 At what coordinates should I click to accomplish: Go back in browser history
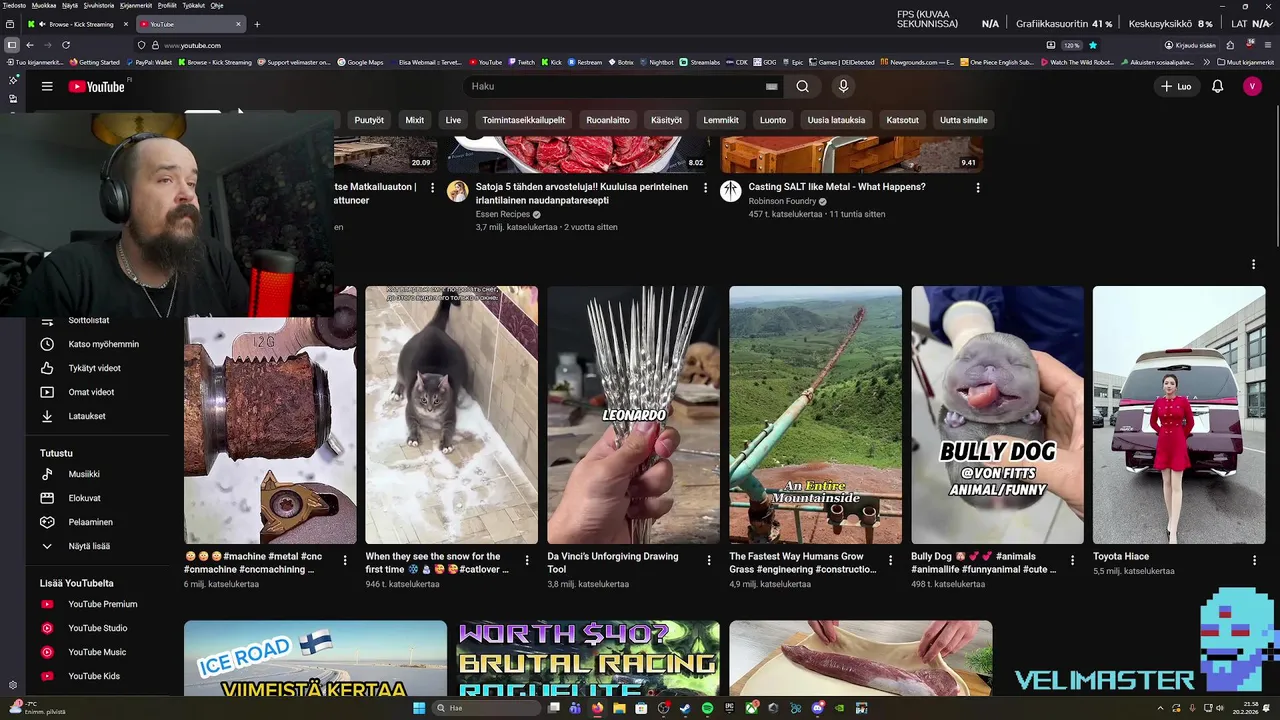30,45
